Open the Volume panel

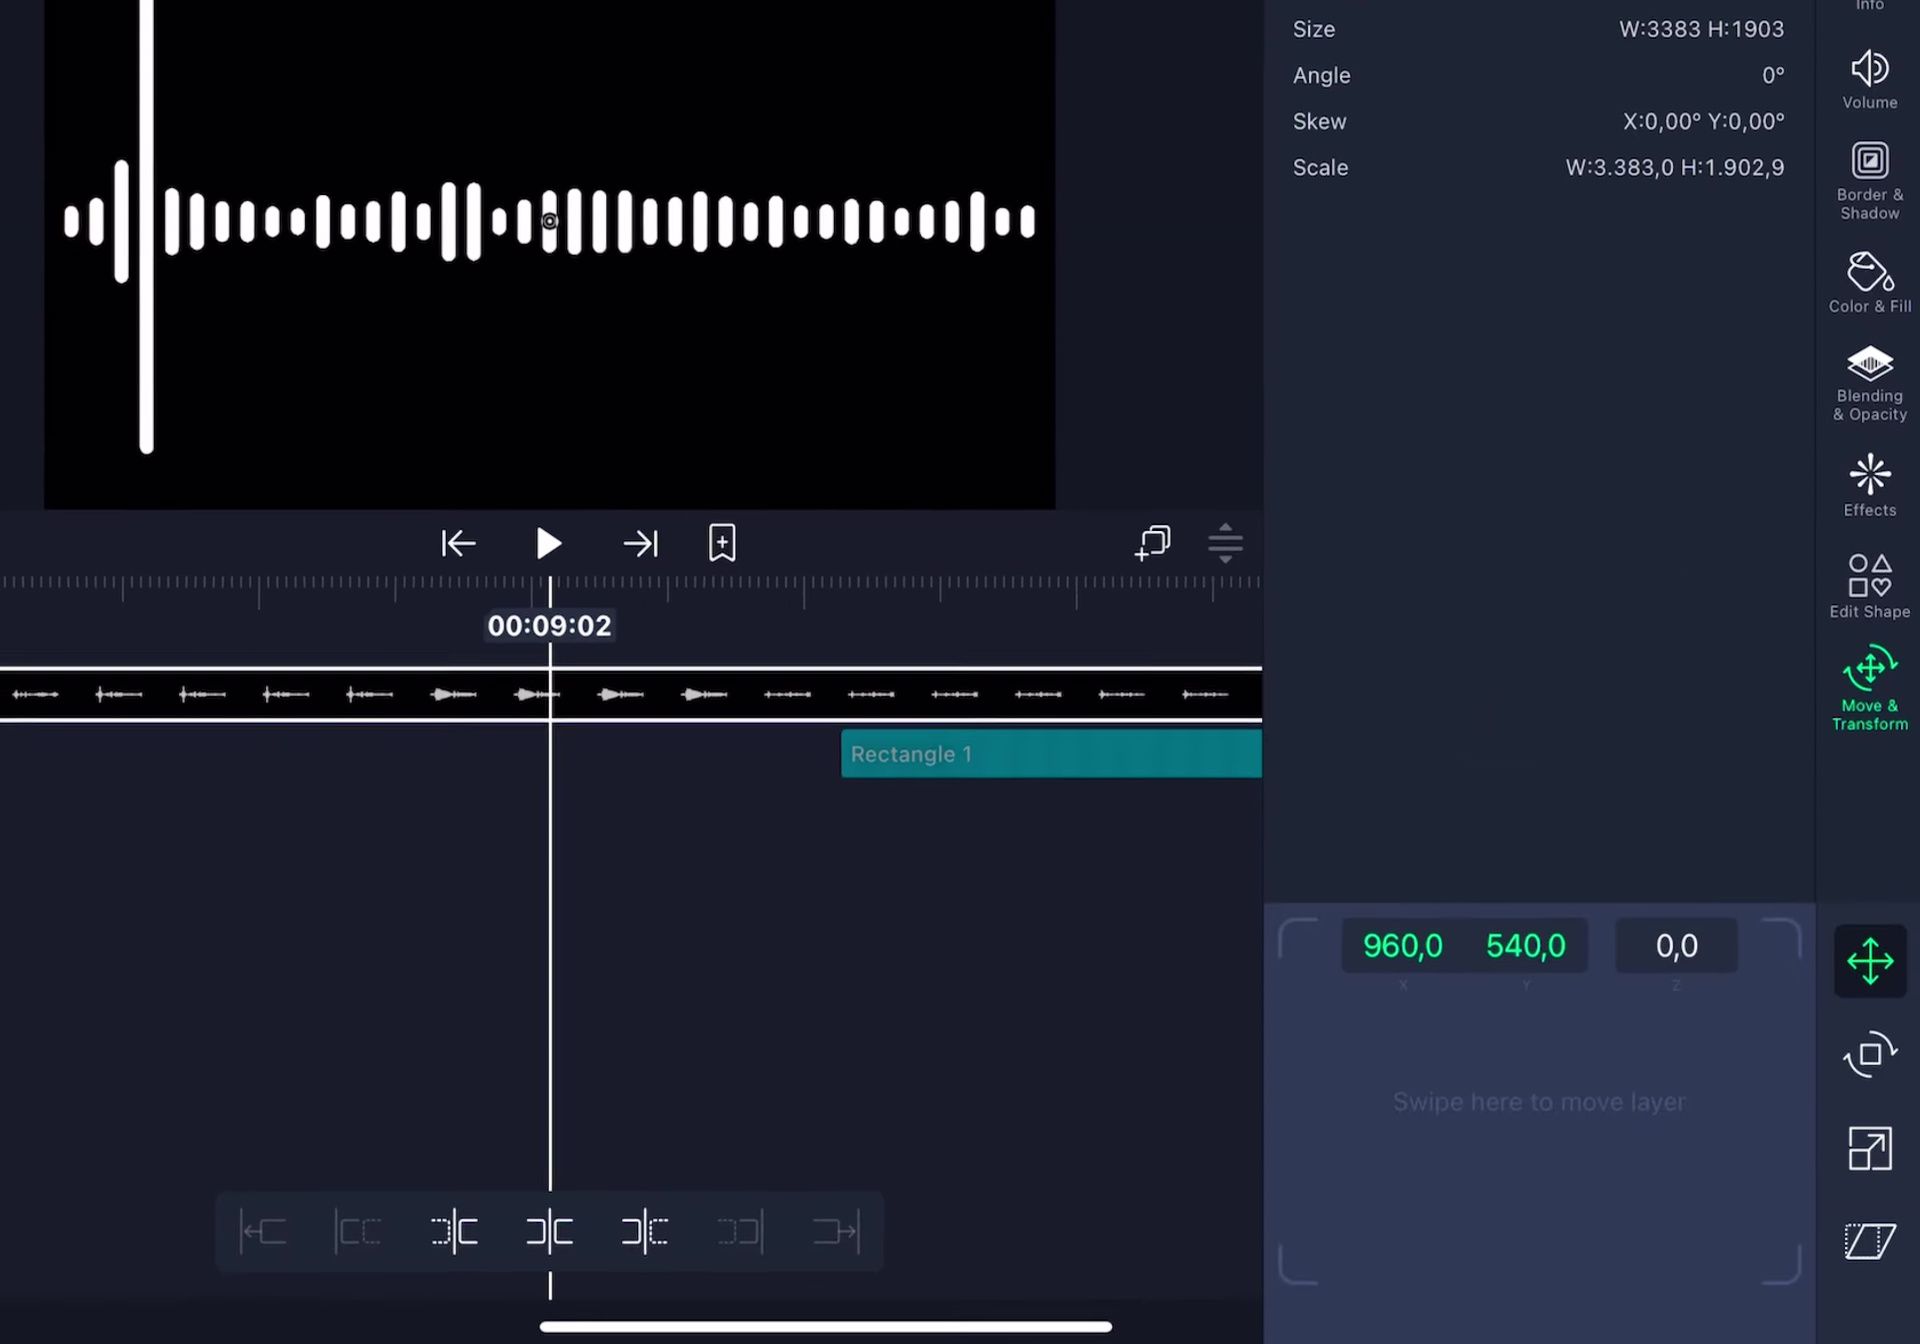click(x=1869, y=80)
